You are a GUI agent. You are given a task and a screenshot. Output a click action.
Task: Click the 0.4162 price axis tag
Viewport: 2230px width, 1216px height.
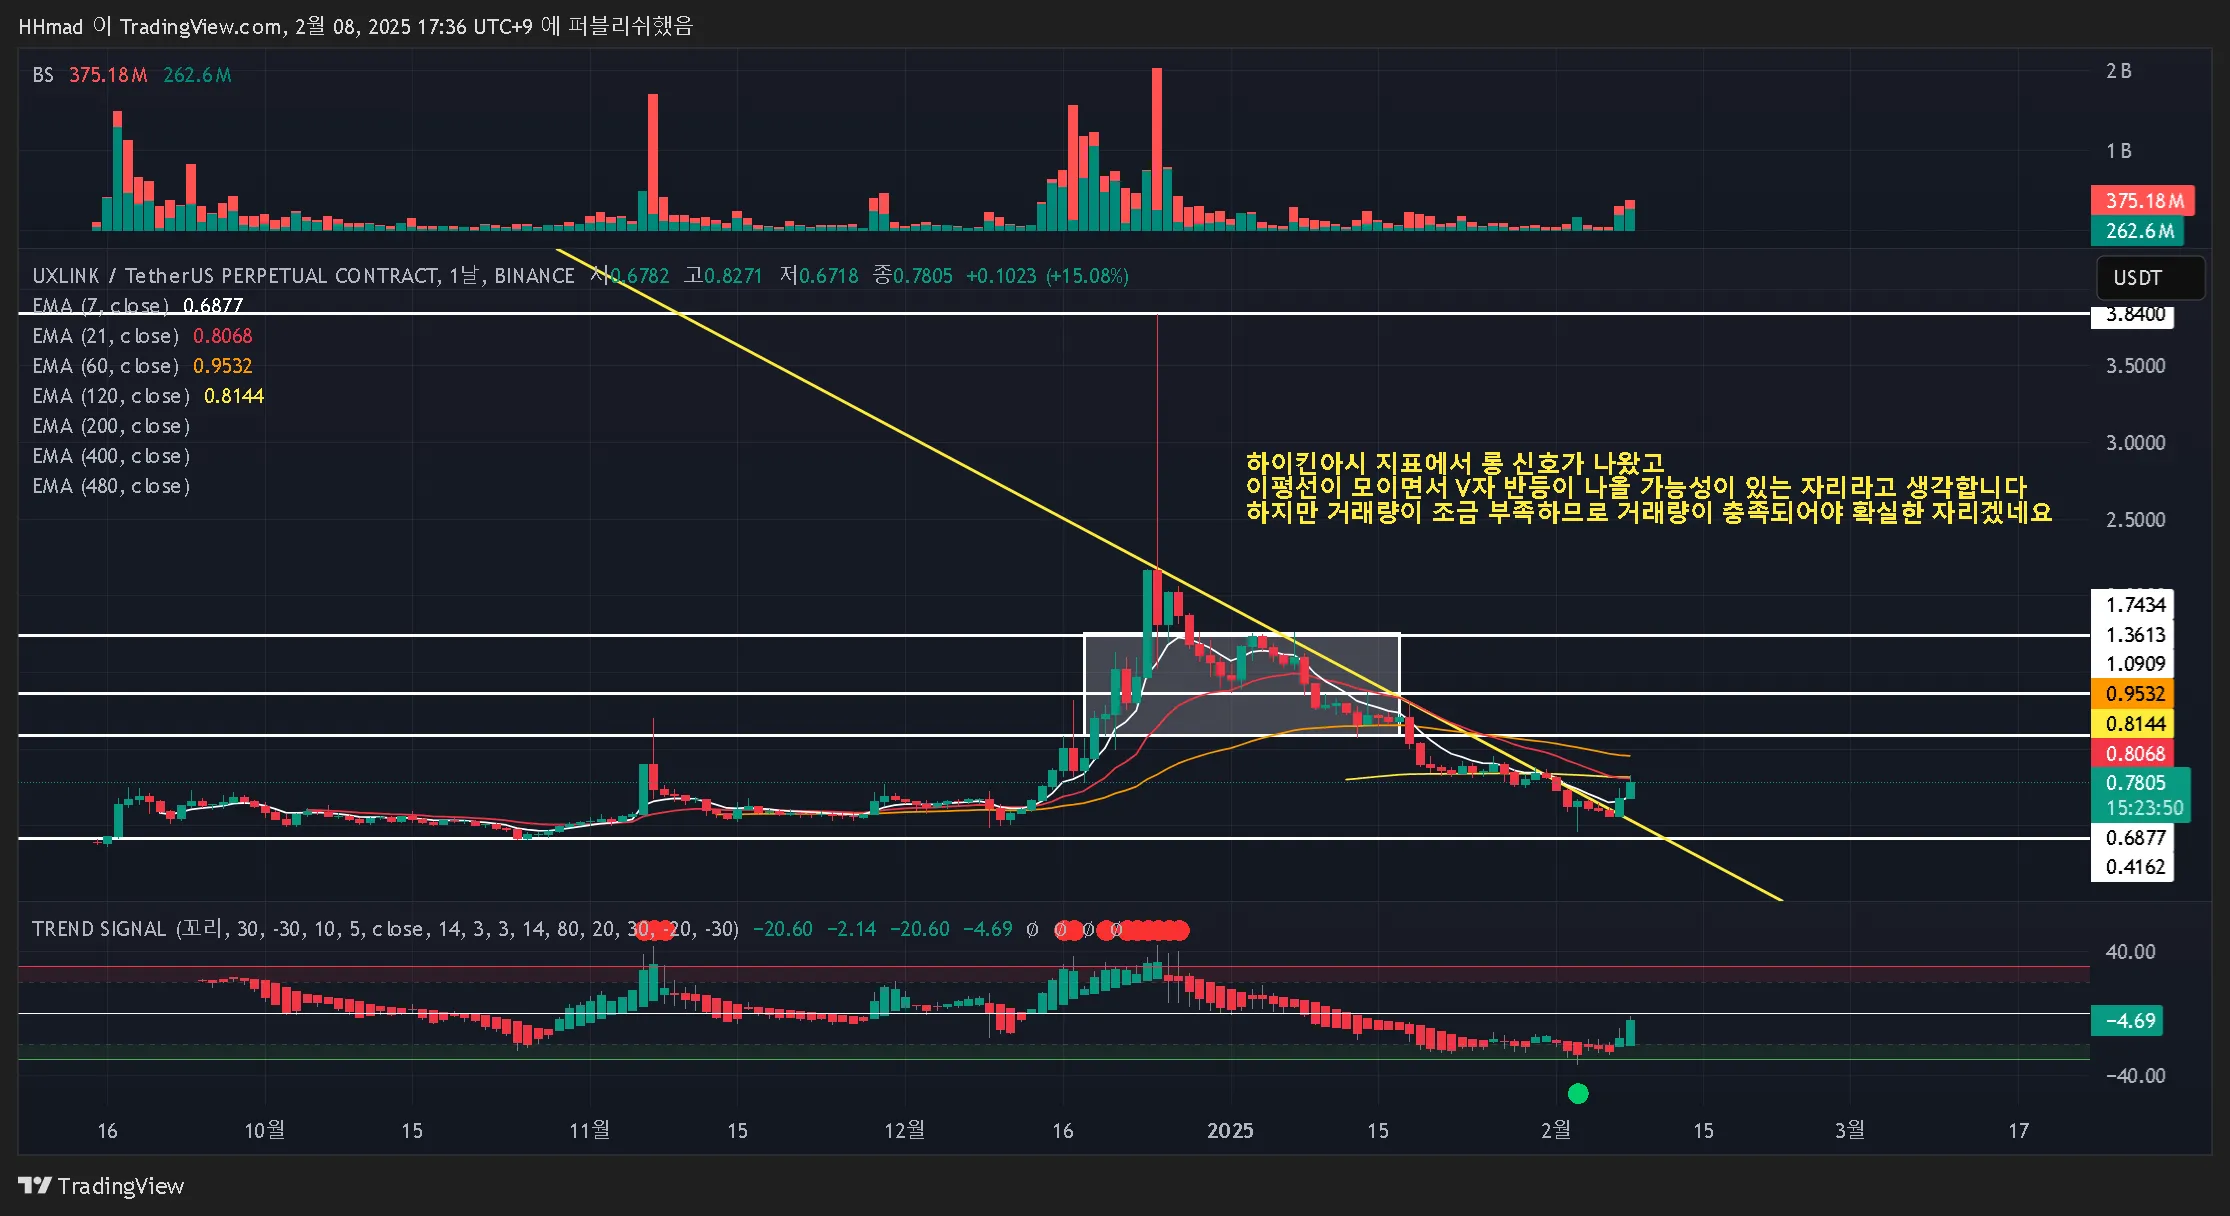pos(2133,867)
